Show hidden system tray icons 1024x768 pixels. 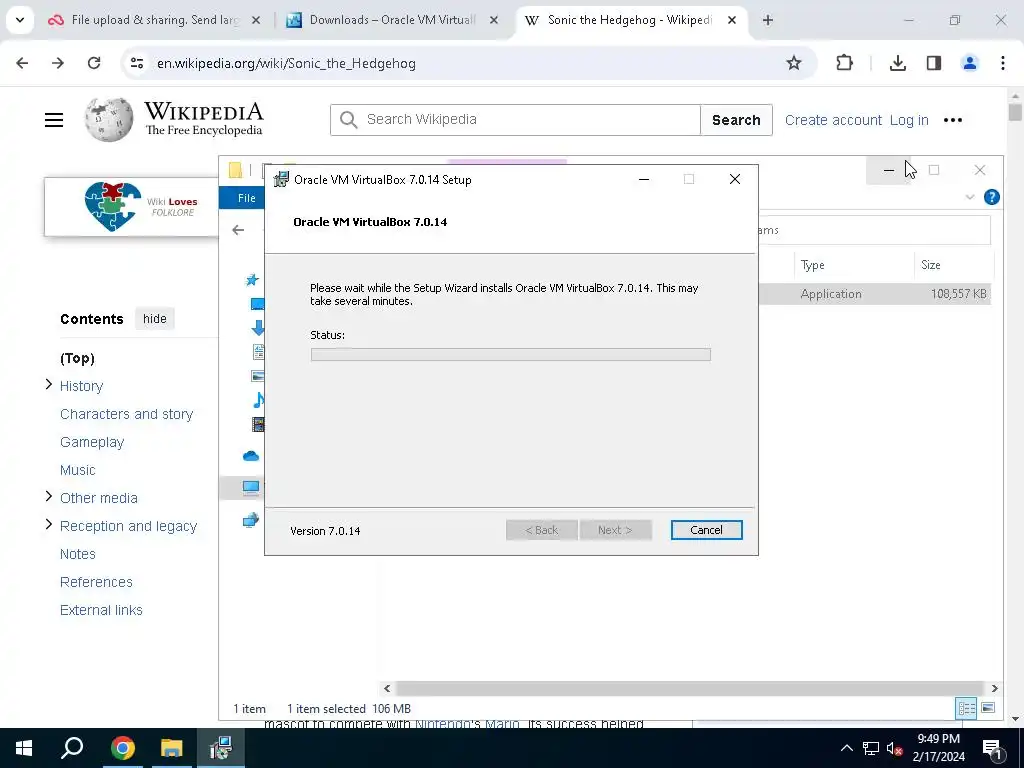[x=846, y=748]
